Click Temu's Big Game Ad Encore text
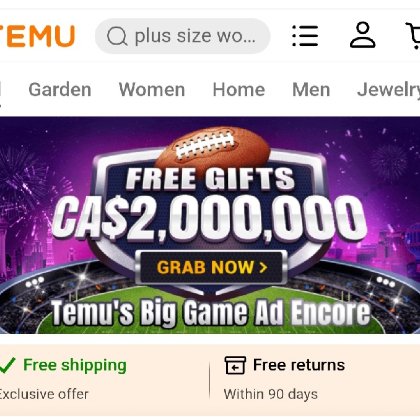The image size is (420, 420). click(x=211, y=313)
